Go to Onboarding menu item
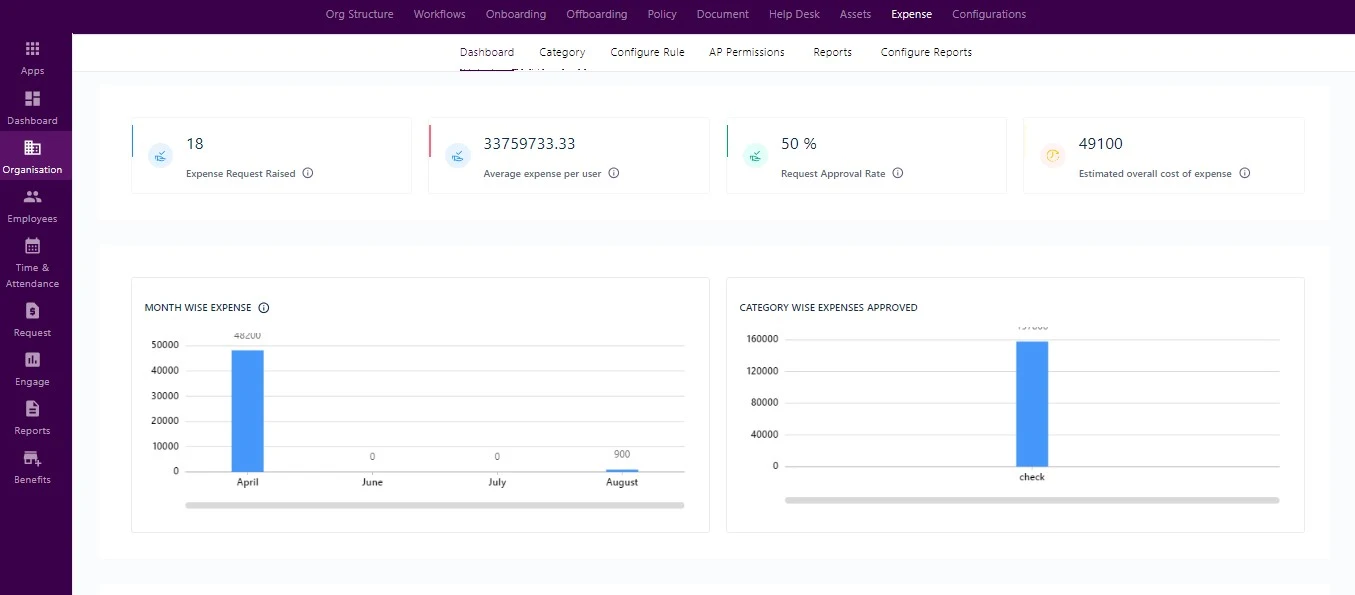Image resolution: width=1355 pixels, height=595 pixels. tap(516, 14)
